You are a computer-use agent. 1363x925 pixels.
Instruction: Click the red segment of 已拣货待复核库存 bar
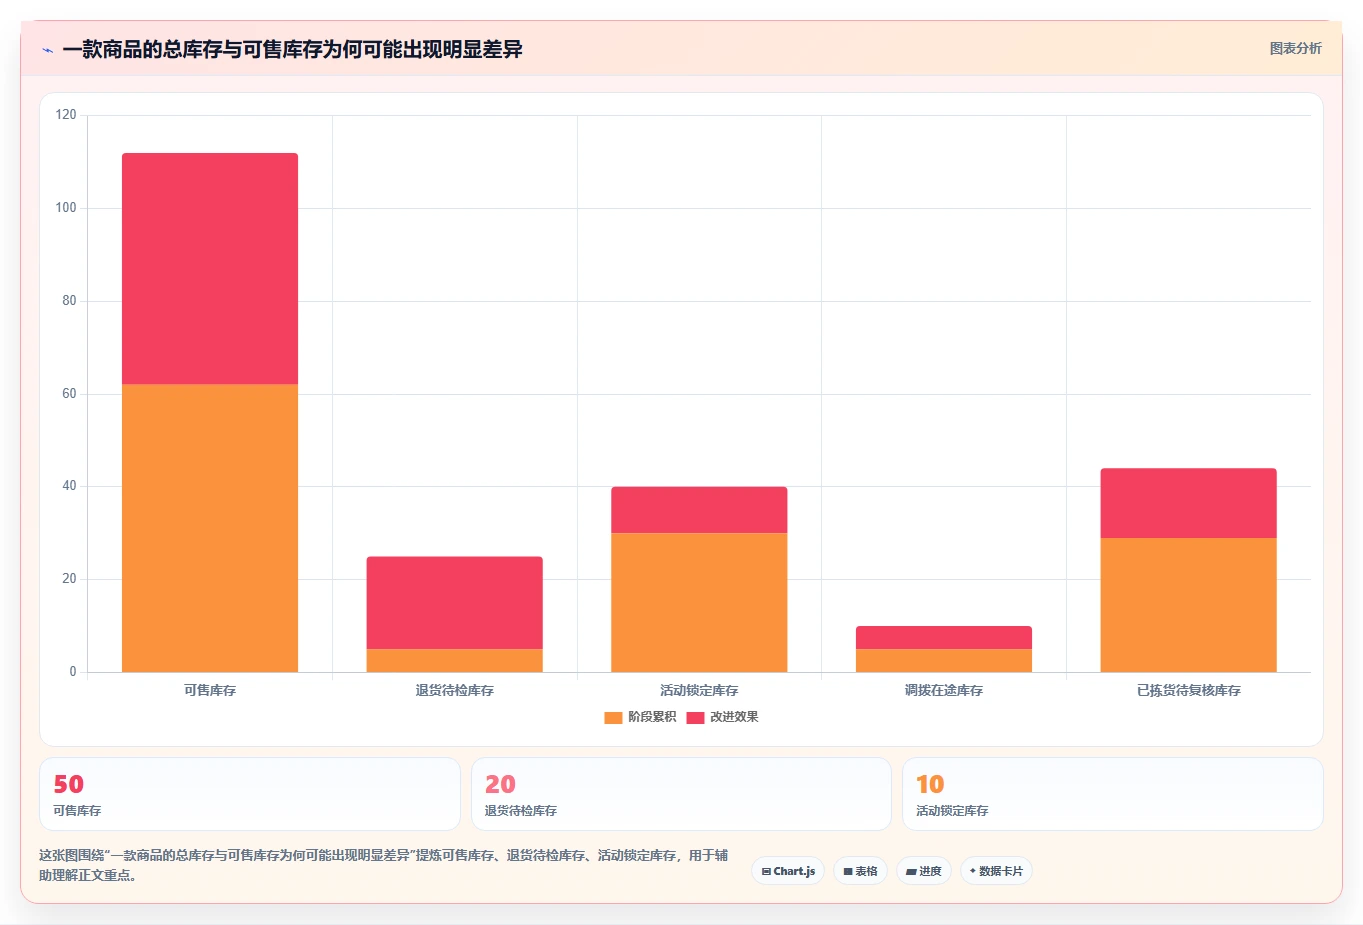click(x=1188, y=503)
